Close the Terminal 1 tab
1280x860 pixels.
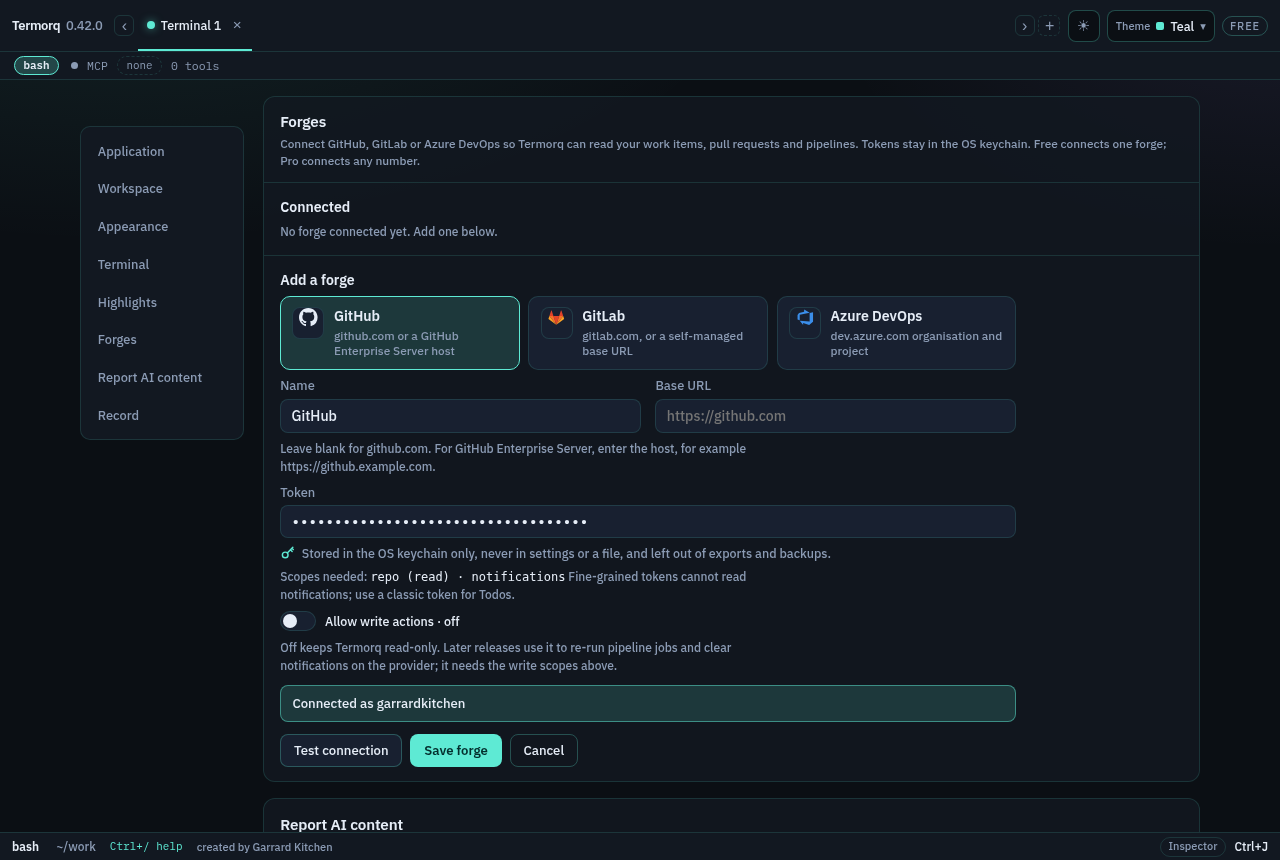[x=237, y=25]
